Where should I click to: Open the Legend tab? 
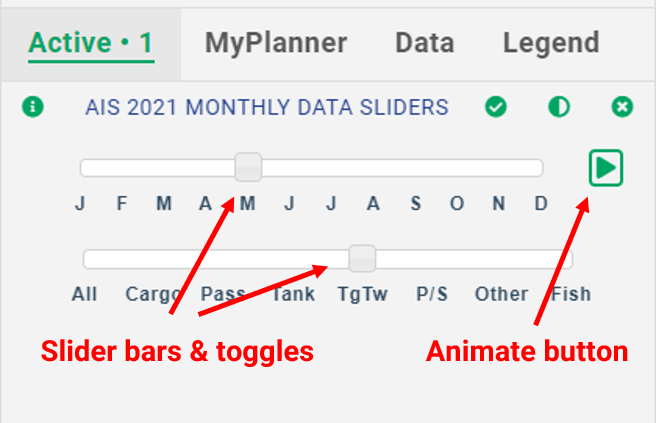(551, 43)
